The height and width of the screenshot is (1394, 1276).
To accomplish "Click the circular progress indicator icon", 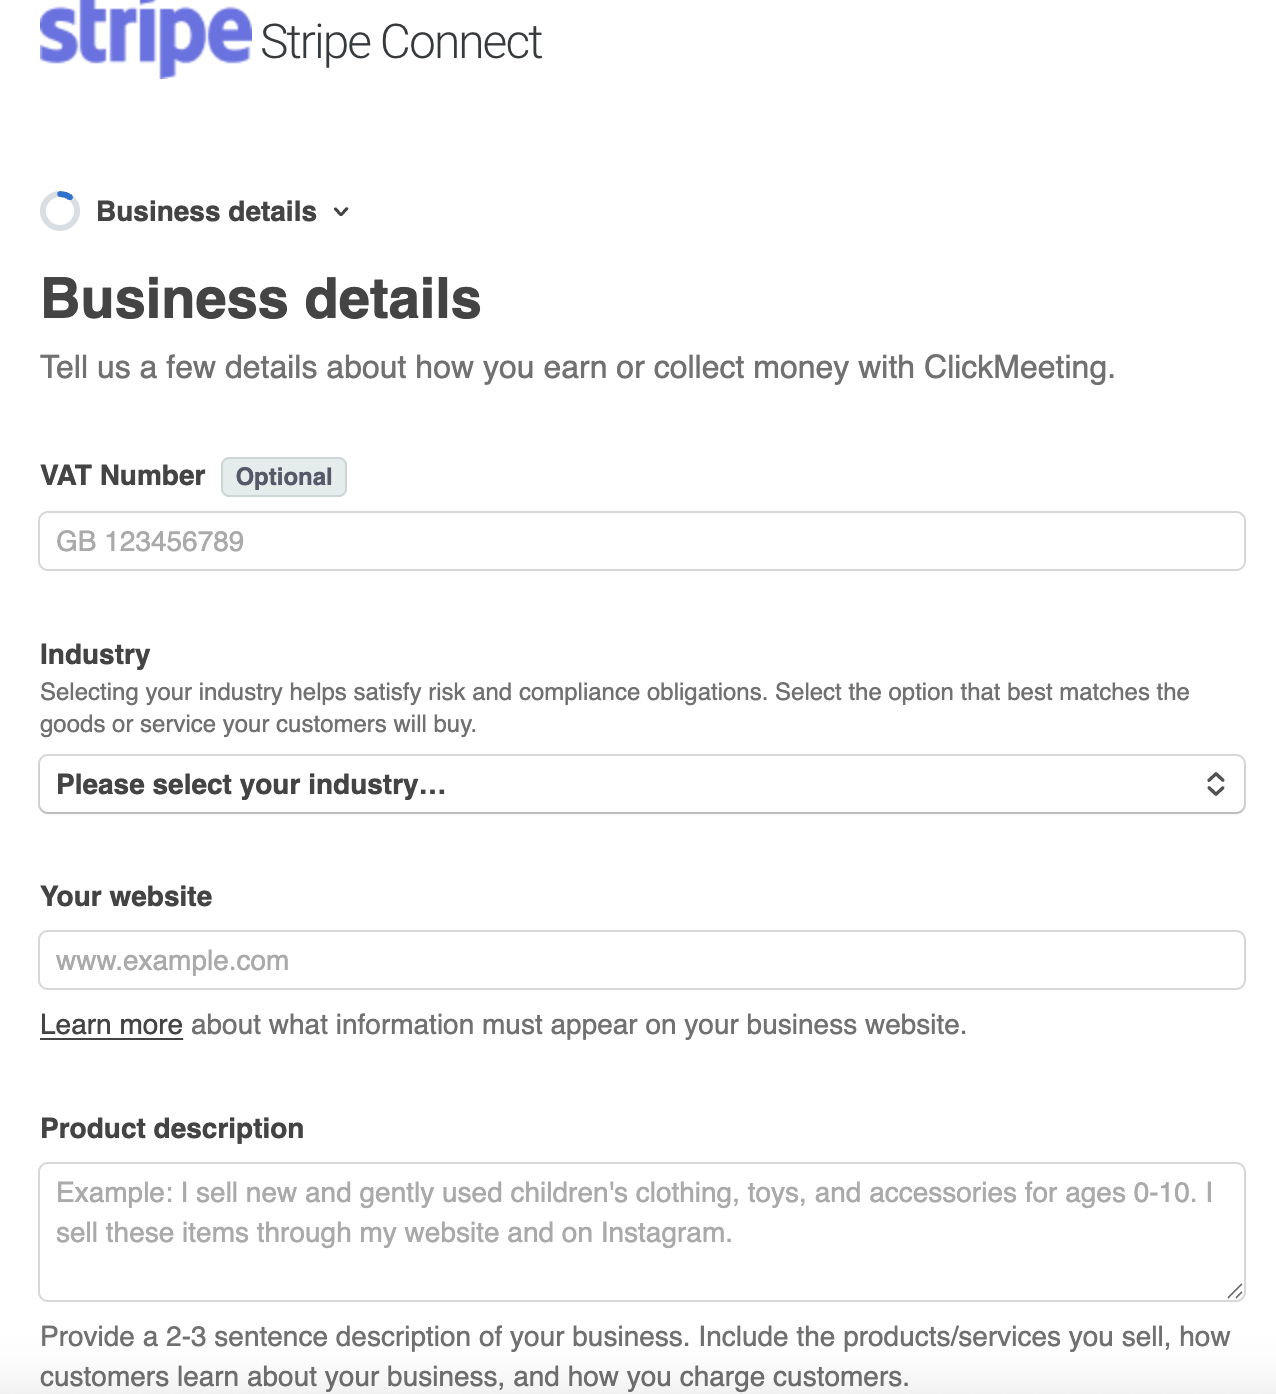I will (x=60, y=211).
